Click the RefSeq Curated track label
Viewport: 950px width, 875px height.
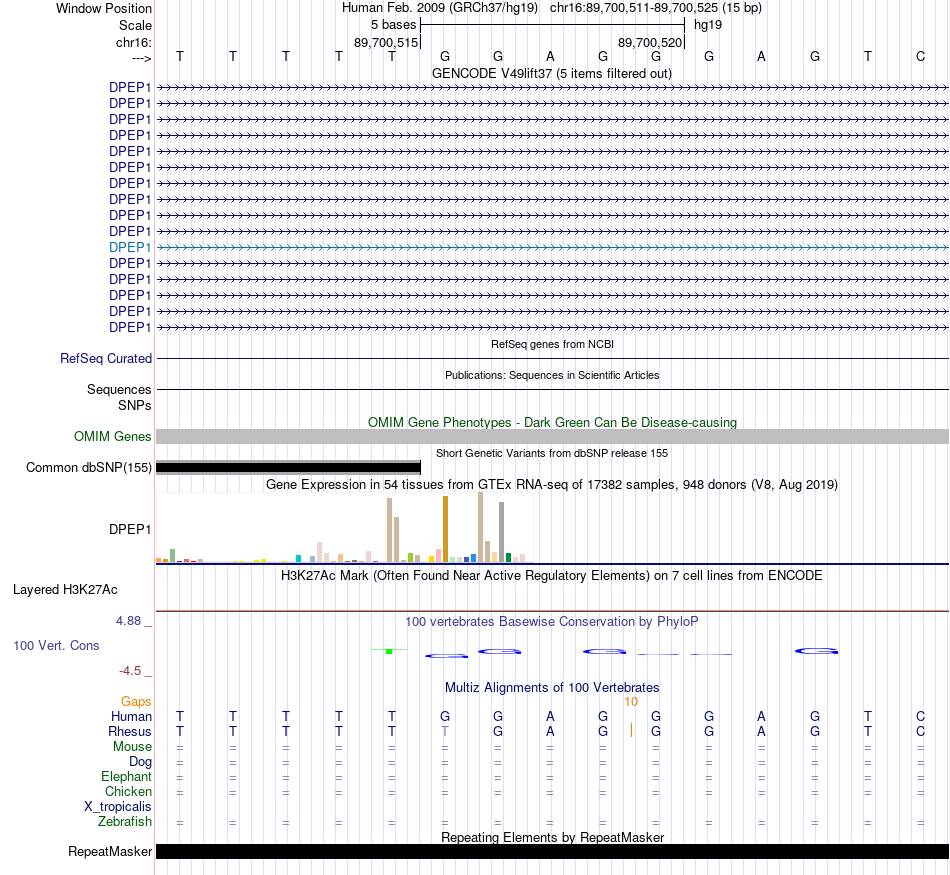point(105,359)
